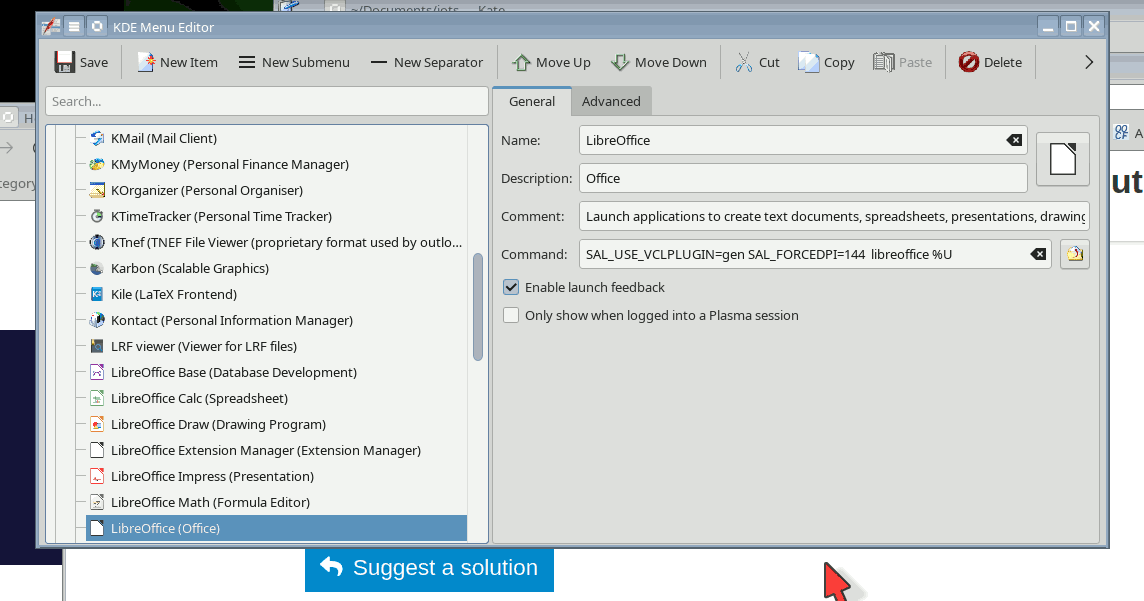The height and width of the screenshot is (601, 1144).
Task: Click the Comment text field
Action: click(834, 216)
